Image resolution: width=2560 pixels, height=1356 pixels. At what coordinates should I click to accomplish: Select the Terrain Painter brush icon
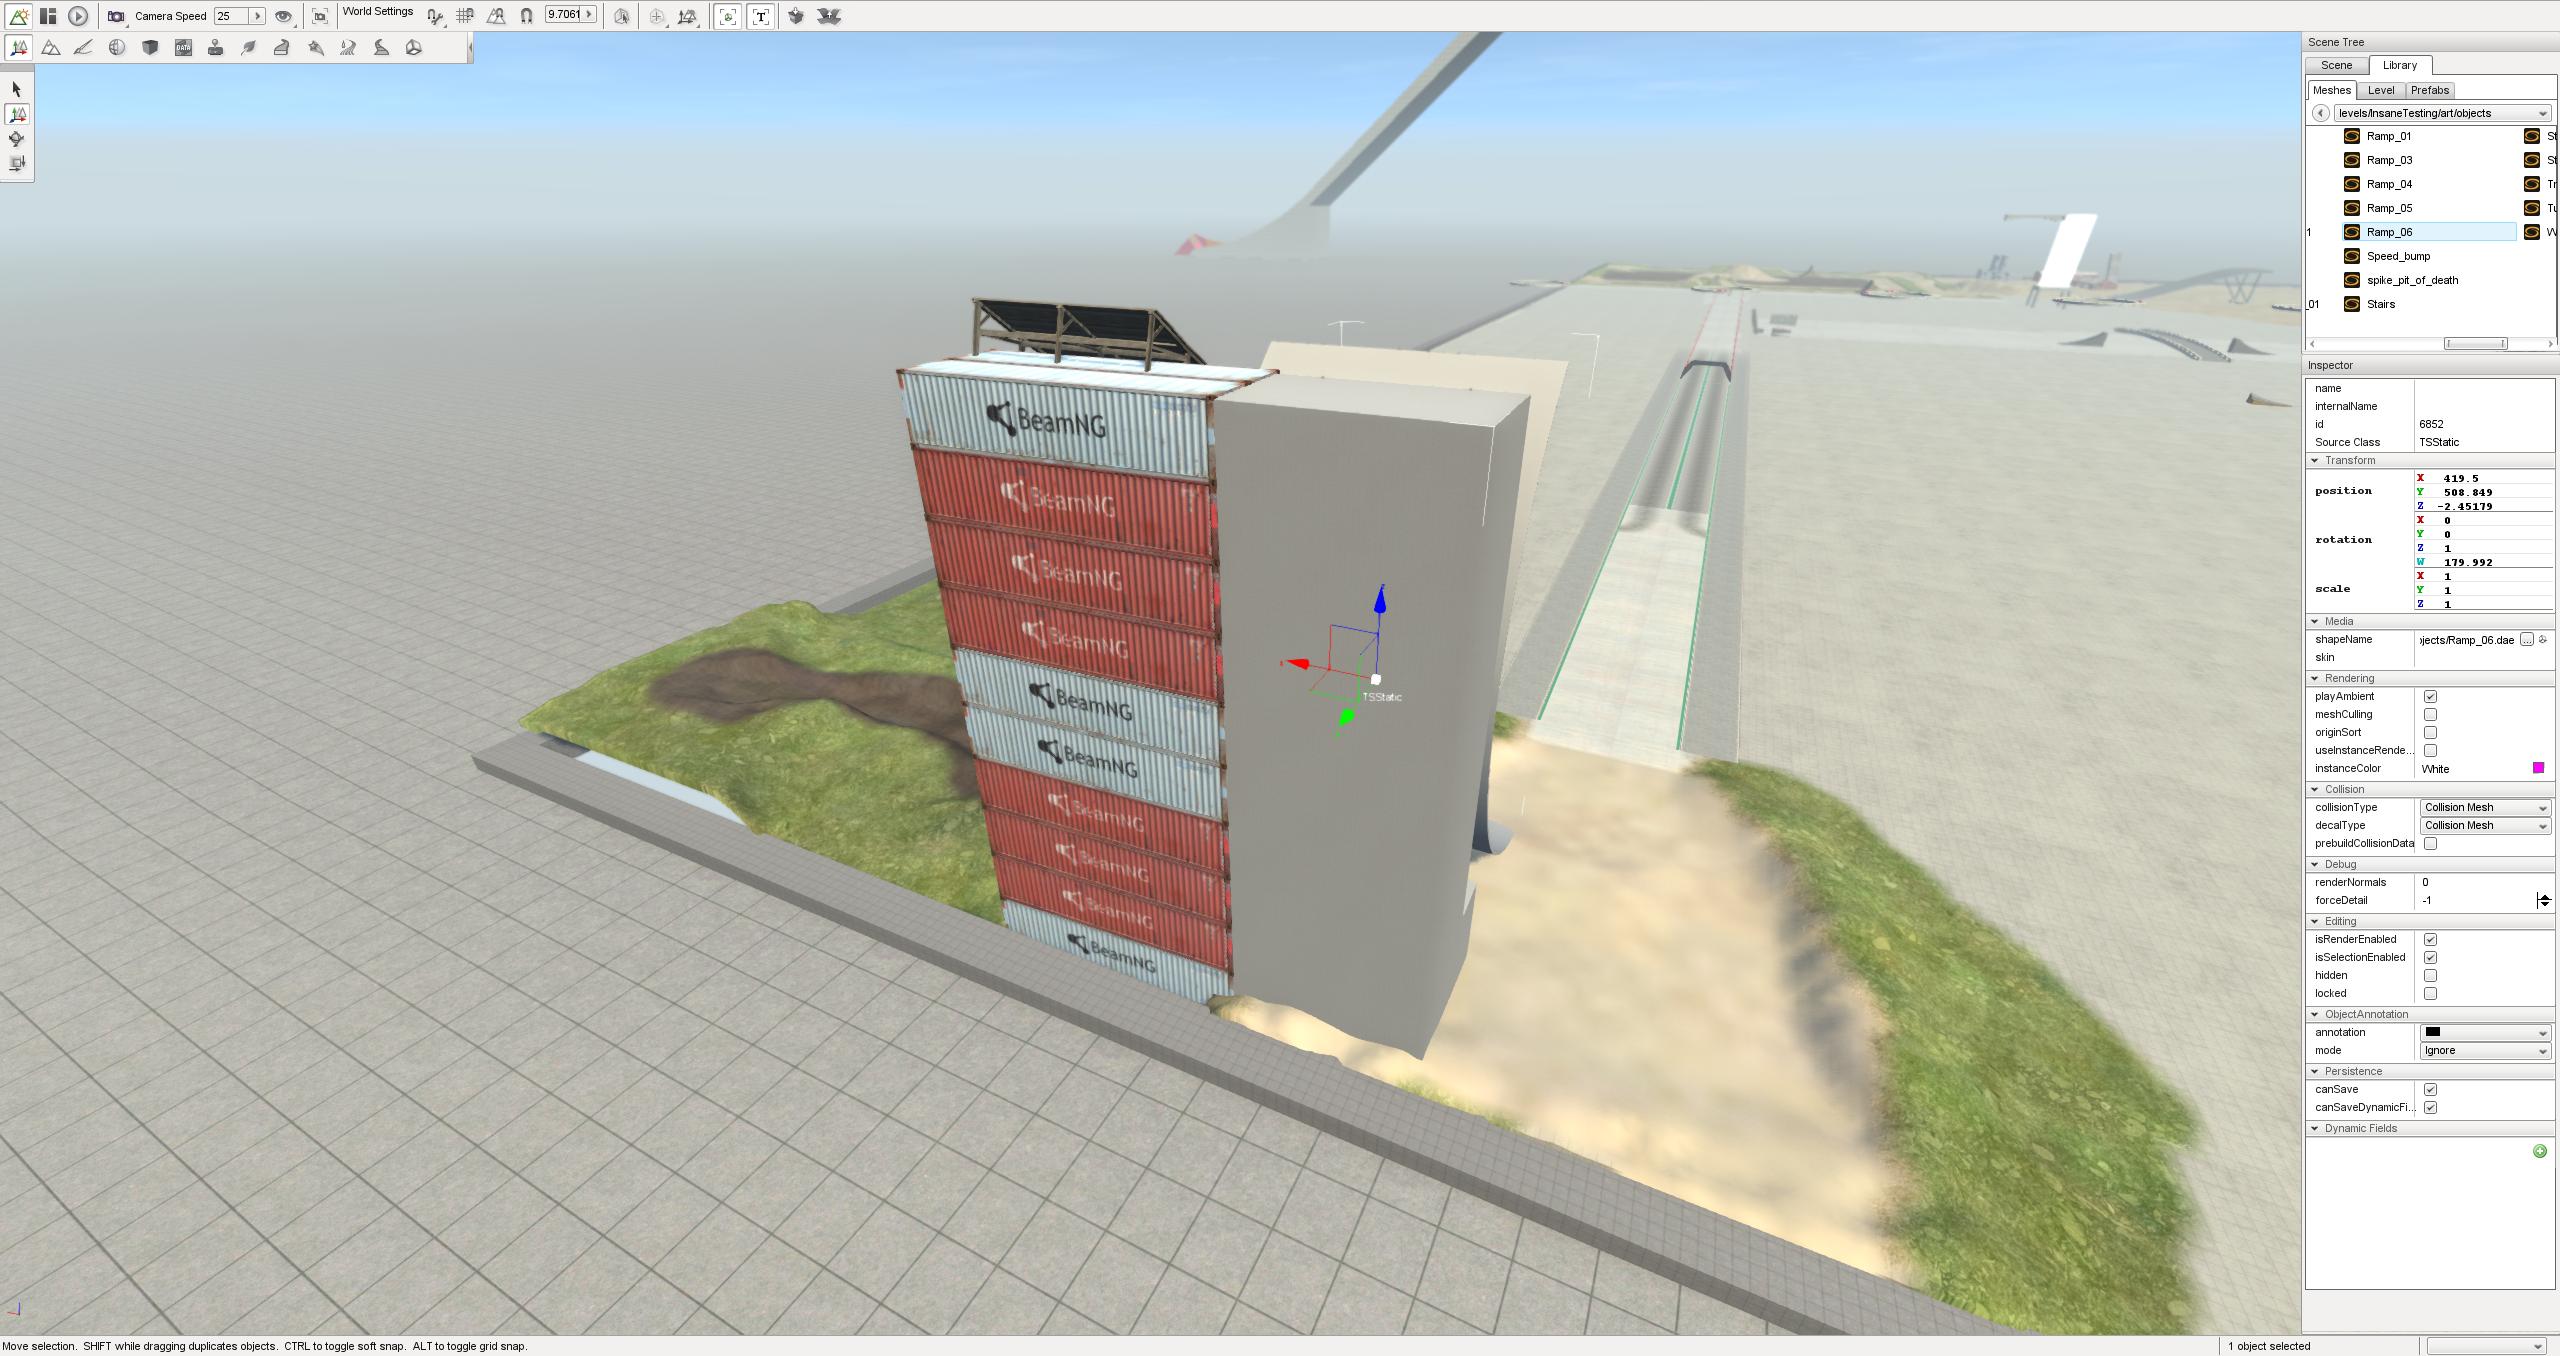pyautogui.click(x=84, y=48)
